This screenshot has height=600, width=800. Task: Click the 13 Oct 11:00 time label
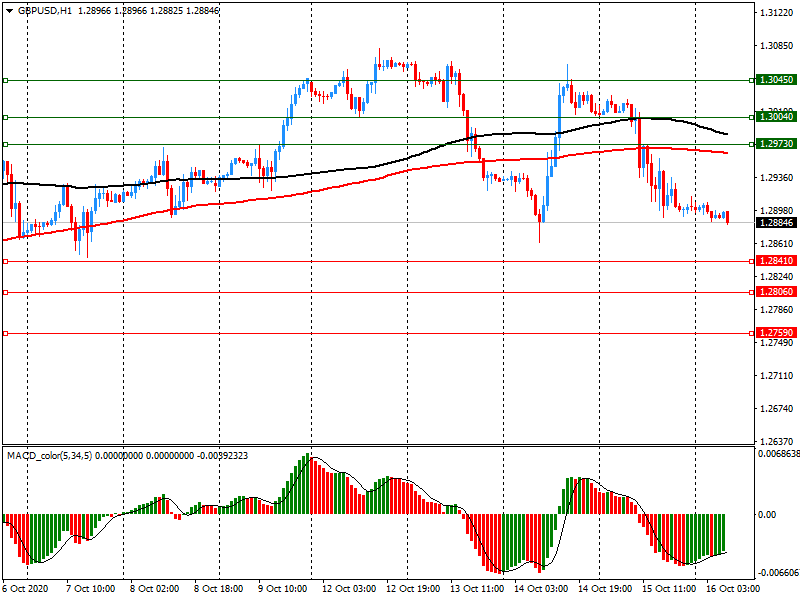pos(477,589)
